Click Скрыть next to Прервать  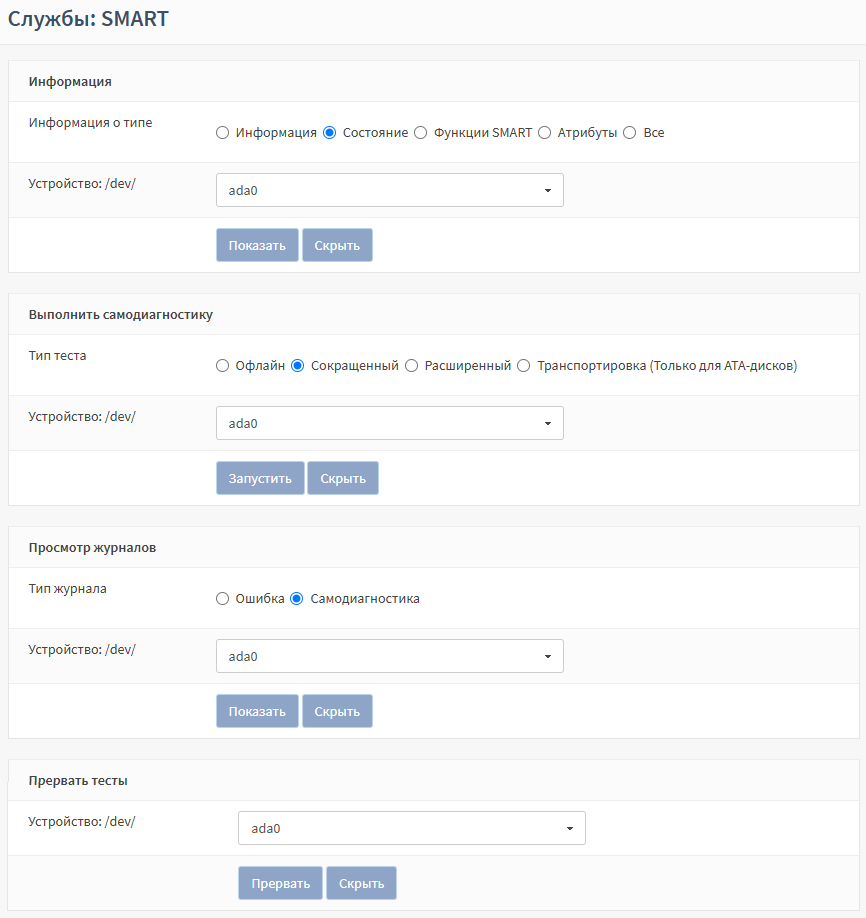click(x=361, y=883)
